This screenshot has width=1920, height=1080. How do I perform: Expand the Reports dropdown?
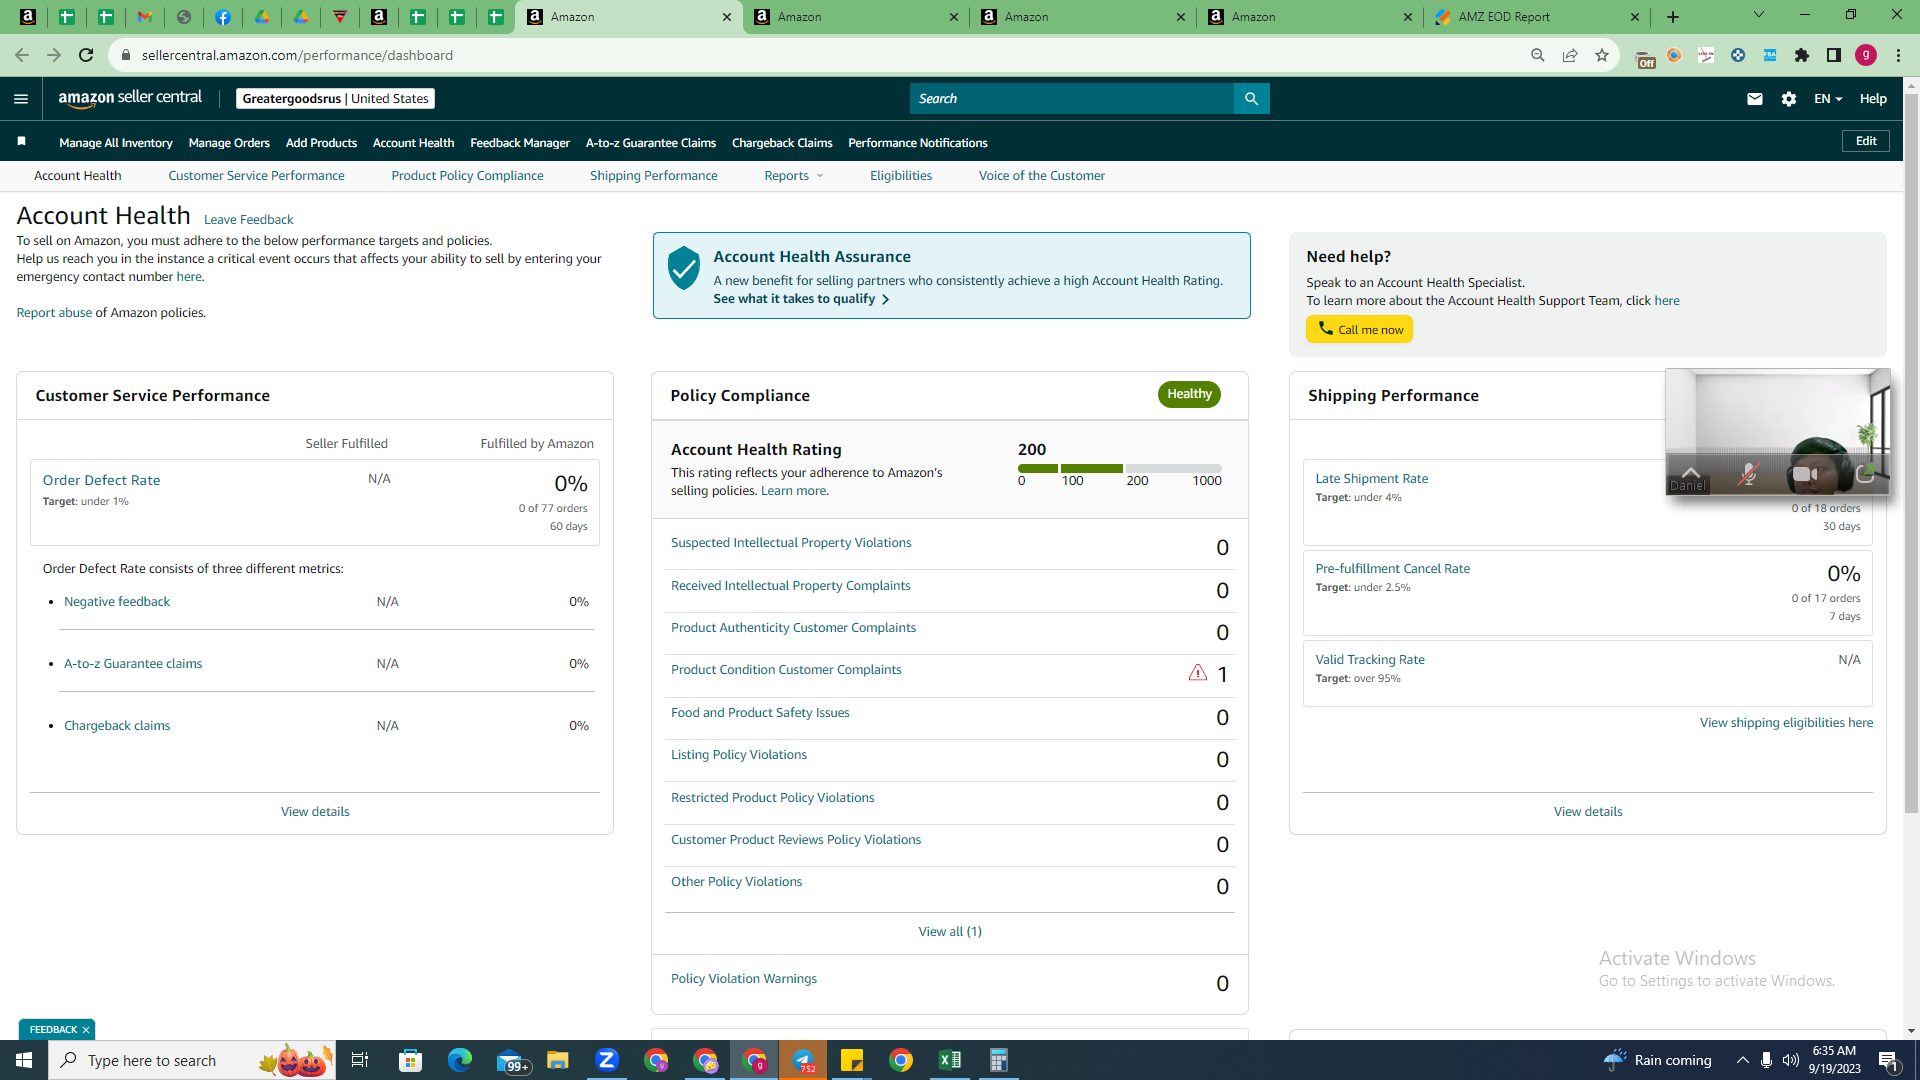coord(794,176)
